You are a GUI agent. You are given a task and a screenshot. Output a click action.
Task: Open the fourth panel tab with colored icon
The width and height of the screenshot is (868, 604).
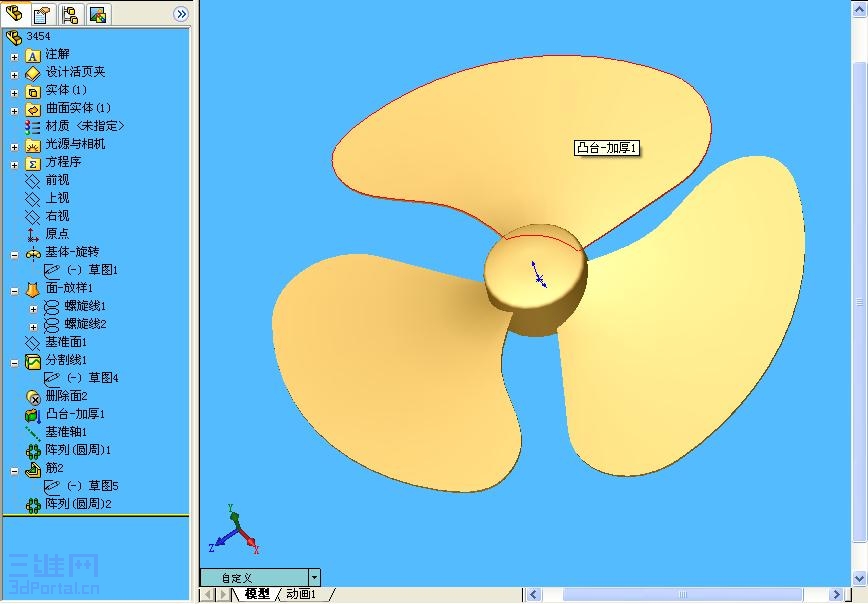(98, 14)
